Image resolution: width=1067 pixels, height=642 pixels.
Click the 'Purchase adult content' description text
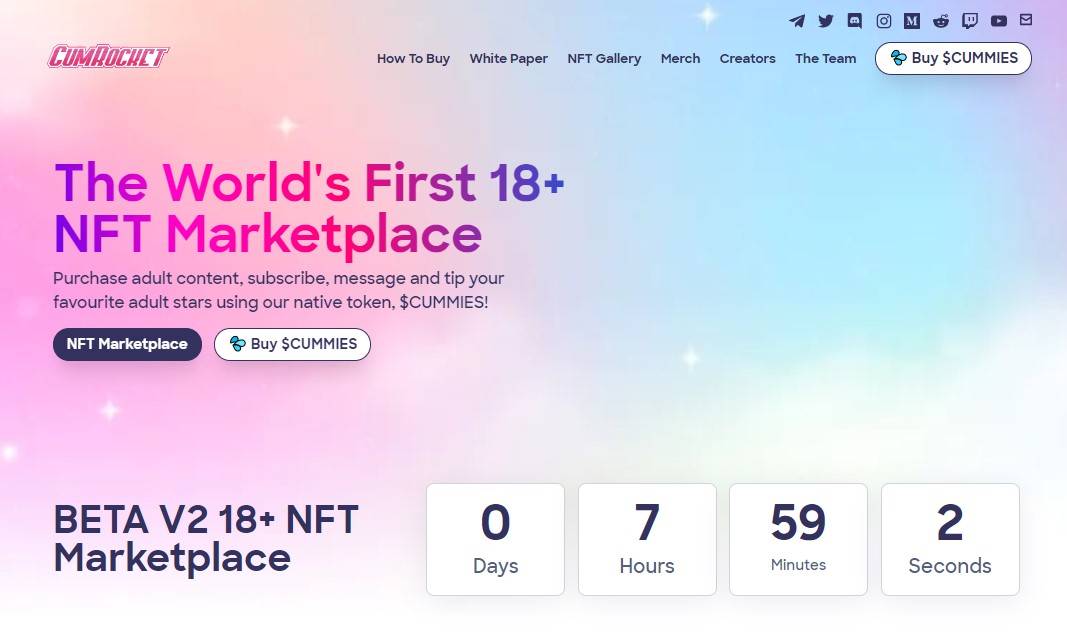(279, 290)
